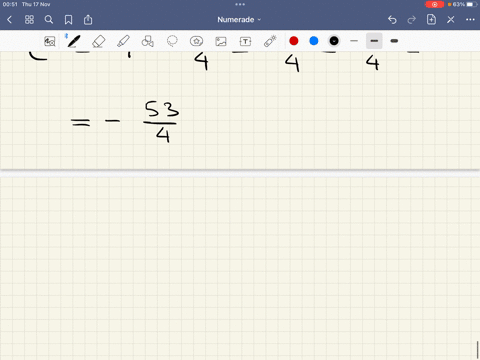Viewport: 480px width, 360px height.
Task: Toggle the zoom window tool
Action: (50, 41)
